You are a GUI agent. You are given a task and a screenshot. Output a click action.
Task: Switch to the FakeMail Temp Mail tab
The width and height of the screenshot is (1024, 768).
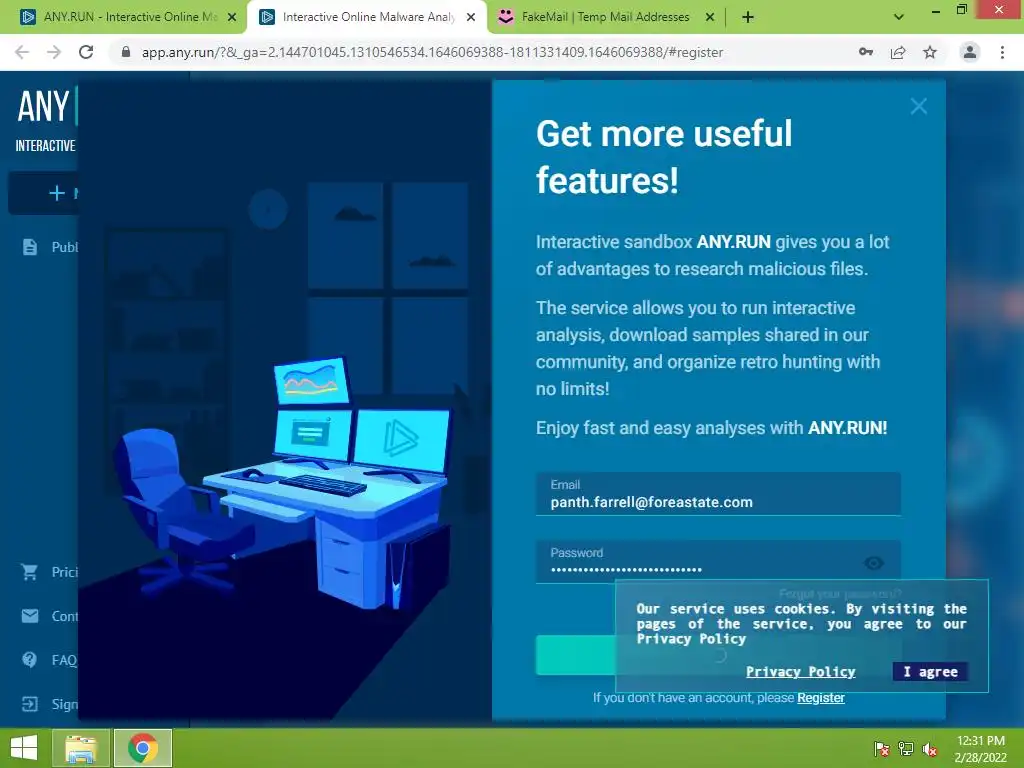605,17
